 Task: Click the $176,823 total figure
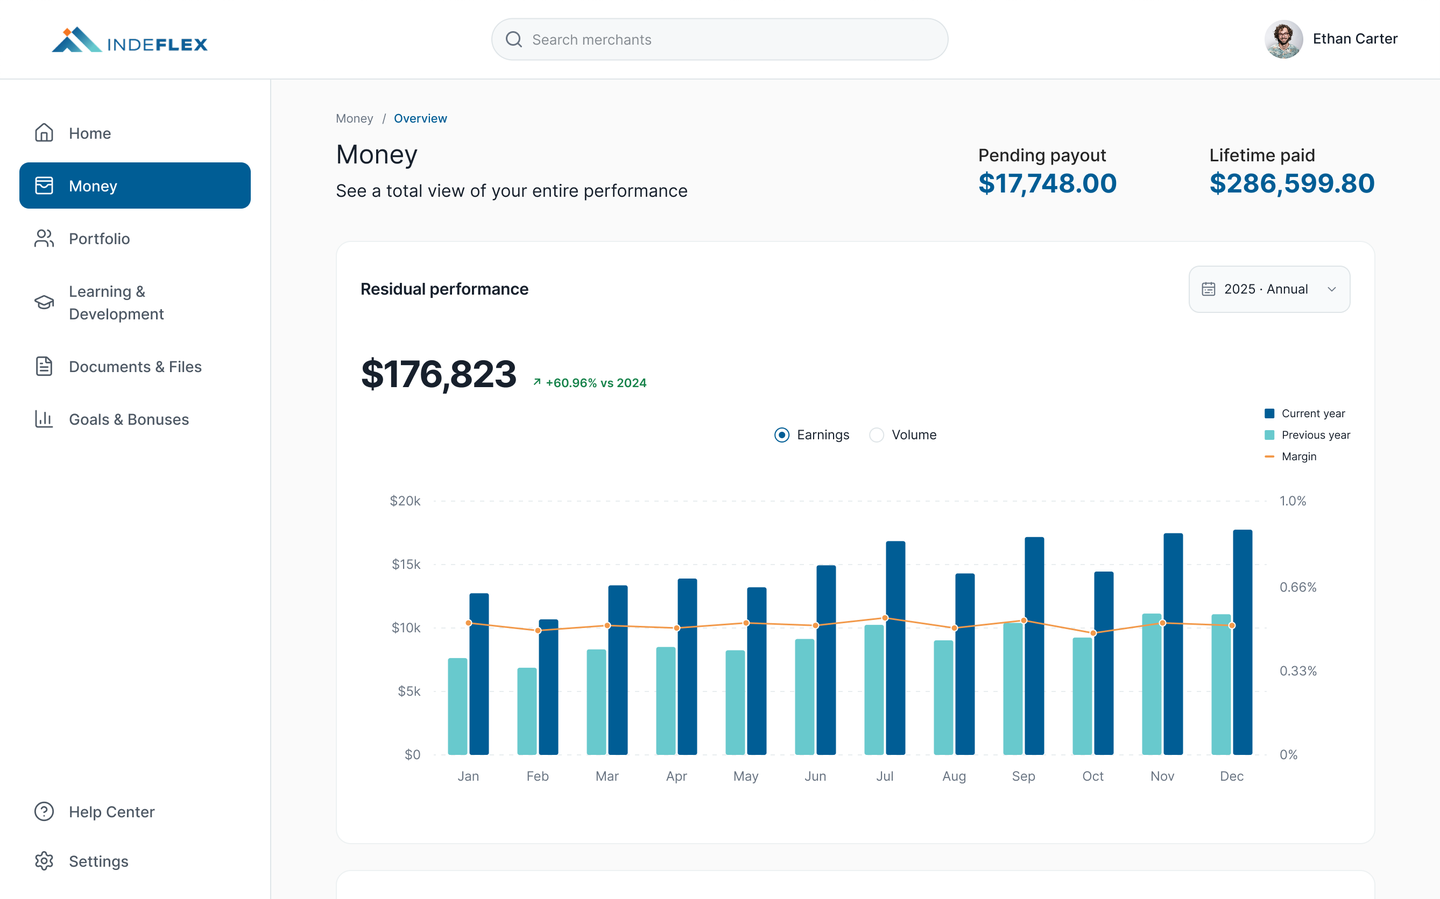438,374
